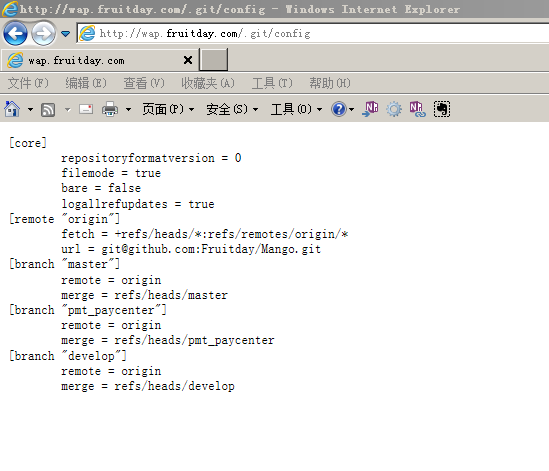Viewport: 549px width, 471px height.
Task: Close the wap.fruitday.com tab
Action: coord(188,60)
